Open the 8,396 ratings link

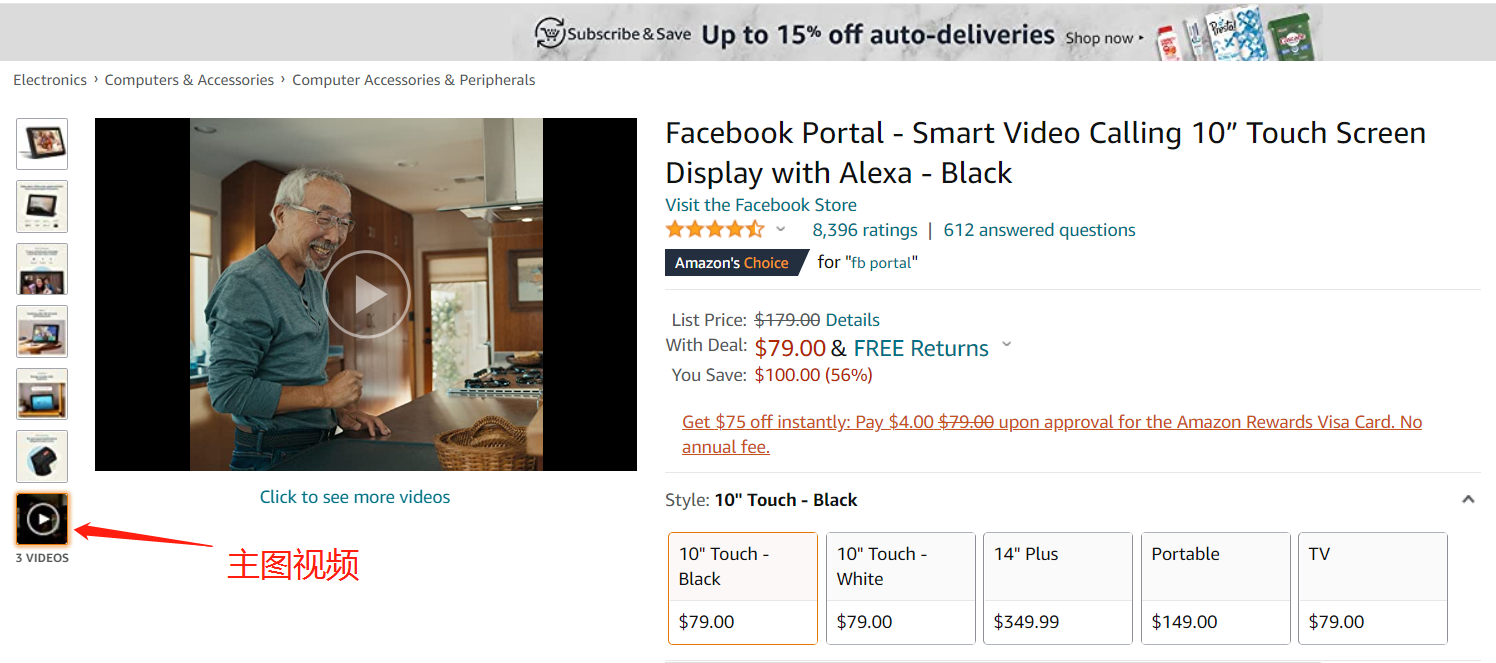coord(865,230)
